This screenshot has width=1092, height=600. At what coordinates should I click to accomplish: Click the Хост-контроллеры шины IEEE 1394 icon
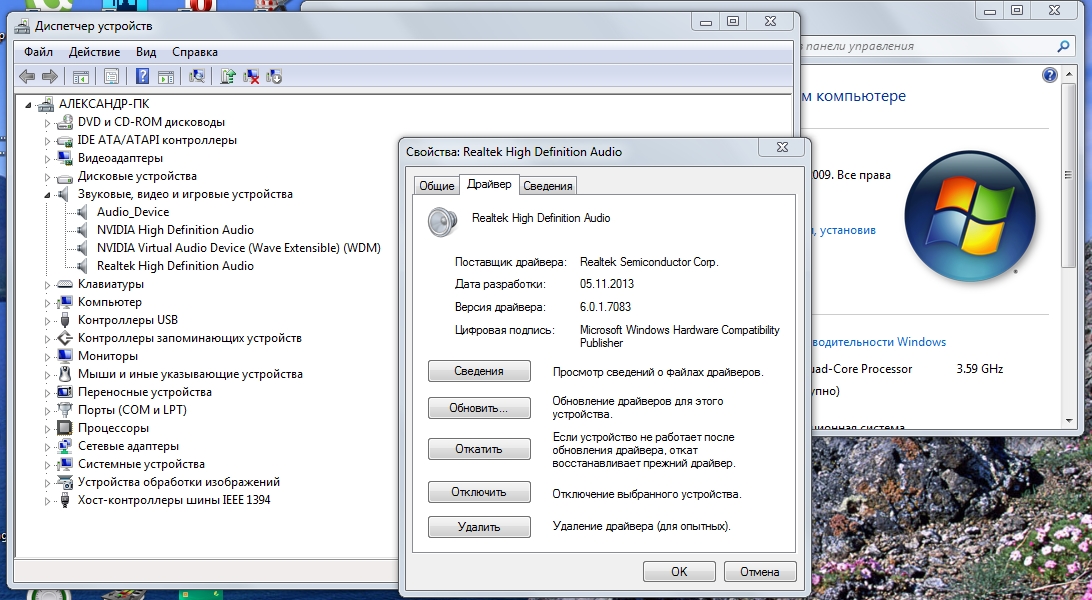pyautogui.click(x=64, y=500)
